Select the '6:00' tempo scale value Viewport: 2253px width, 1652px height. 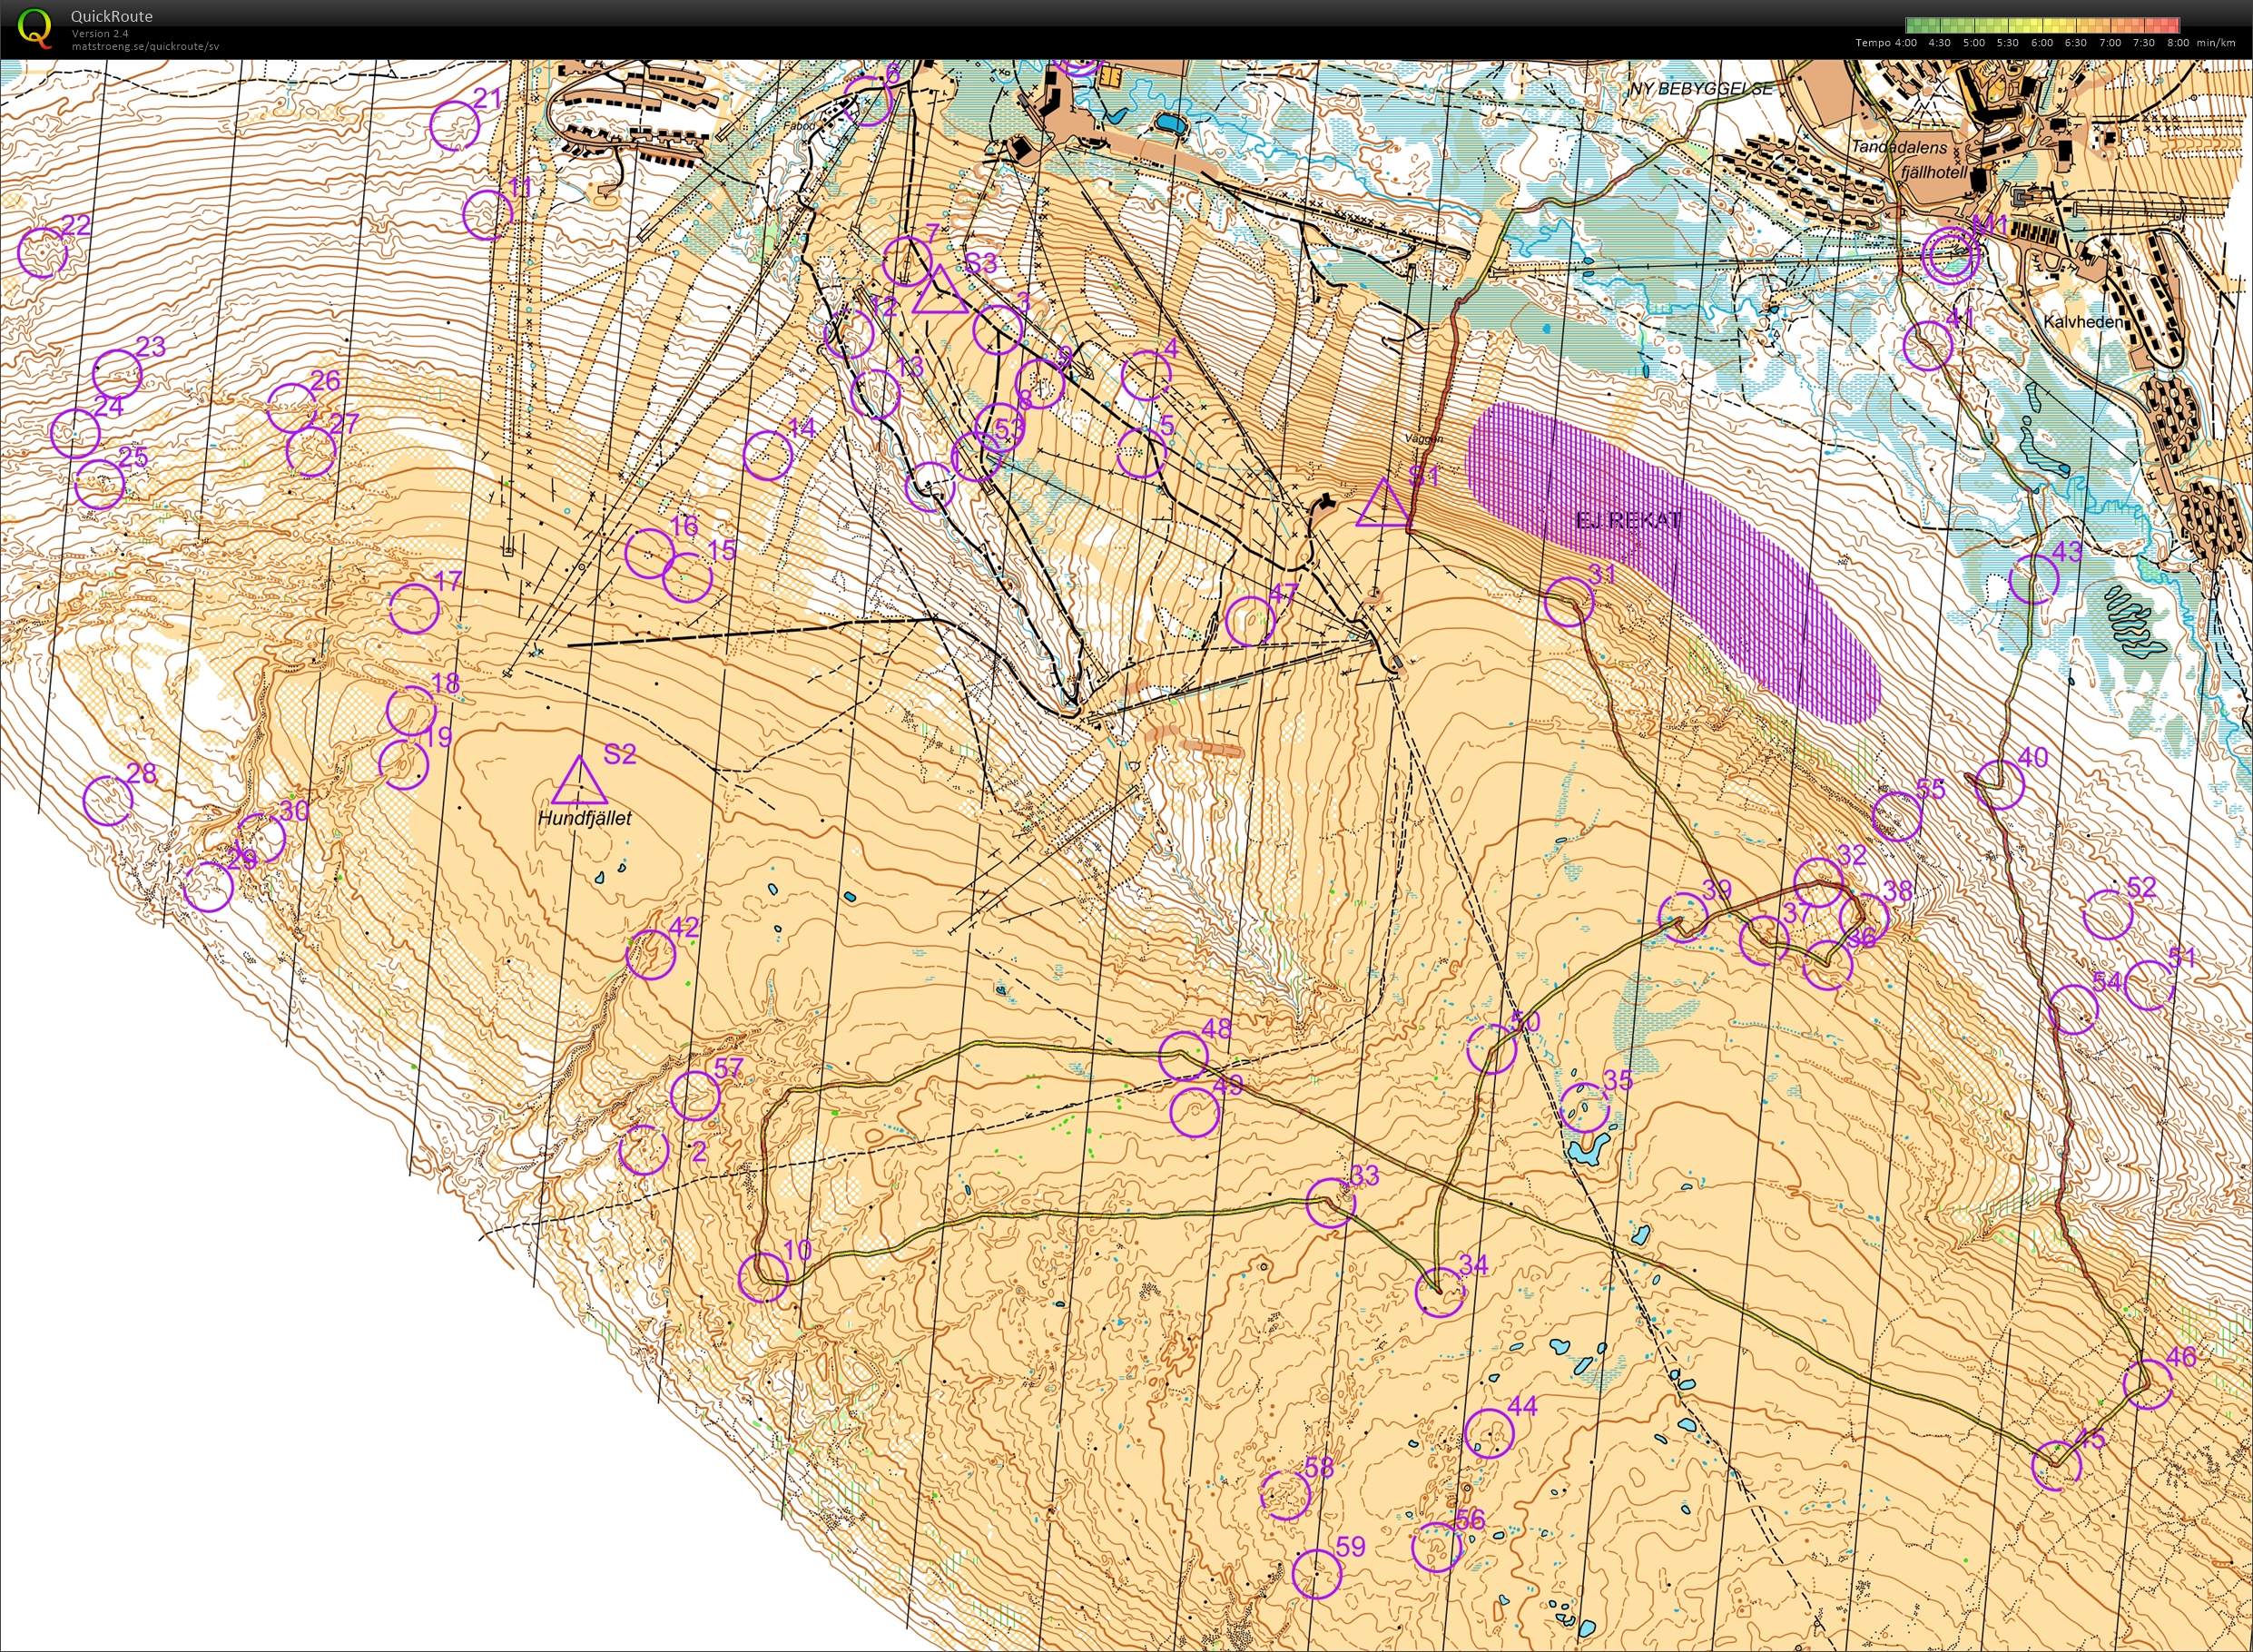(2042, 43)
